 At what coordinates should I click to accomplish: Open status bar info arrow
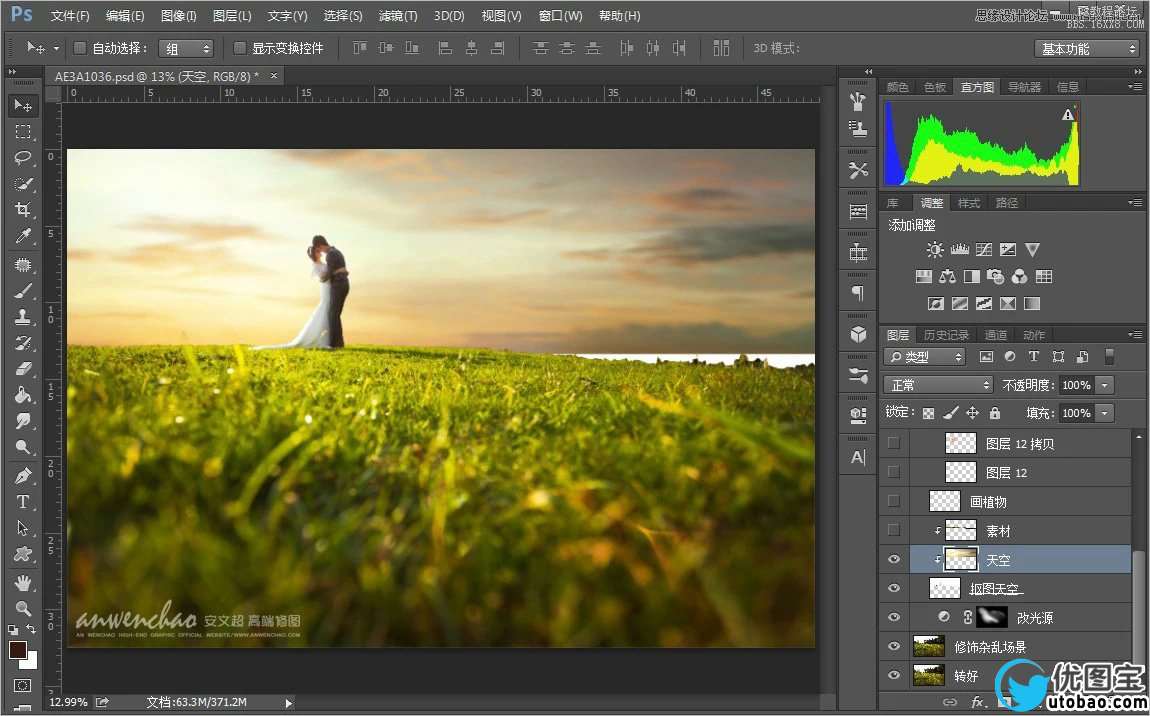[x=288, y=703]
